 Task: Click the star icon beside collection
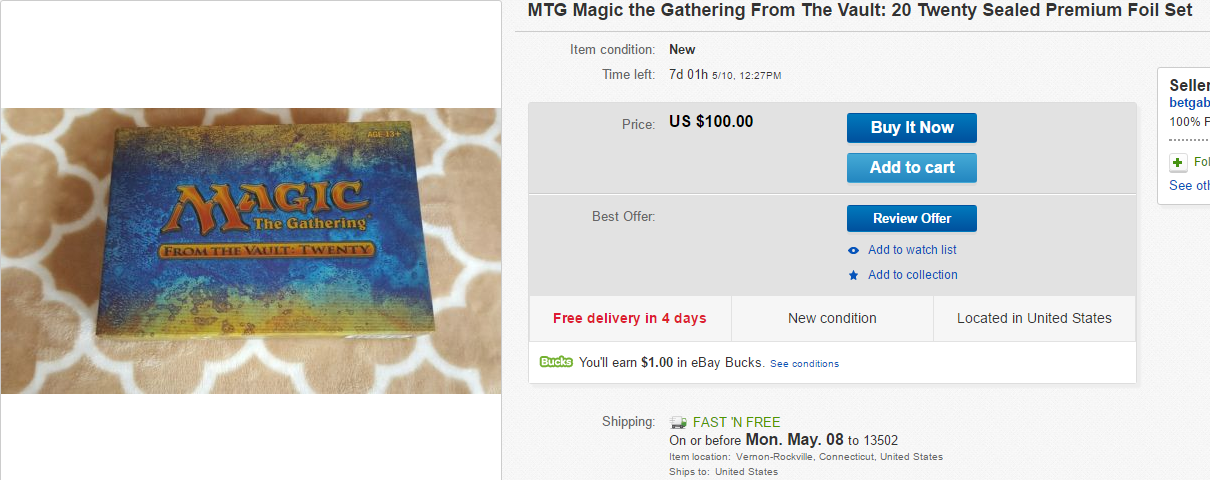(x=853, y=275)
